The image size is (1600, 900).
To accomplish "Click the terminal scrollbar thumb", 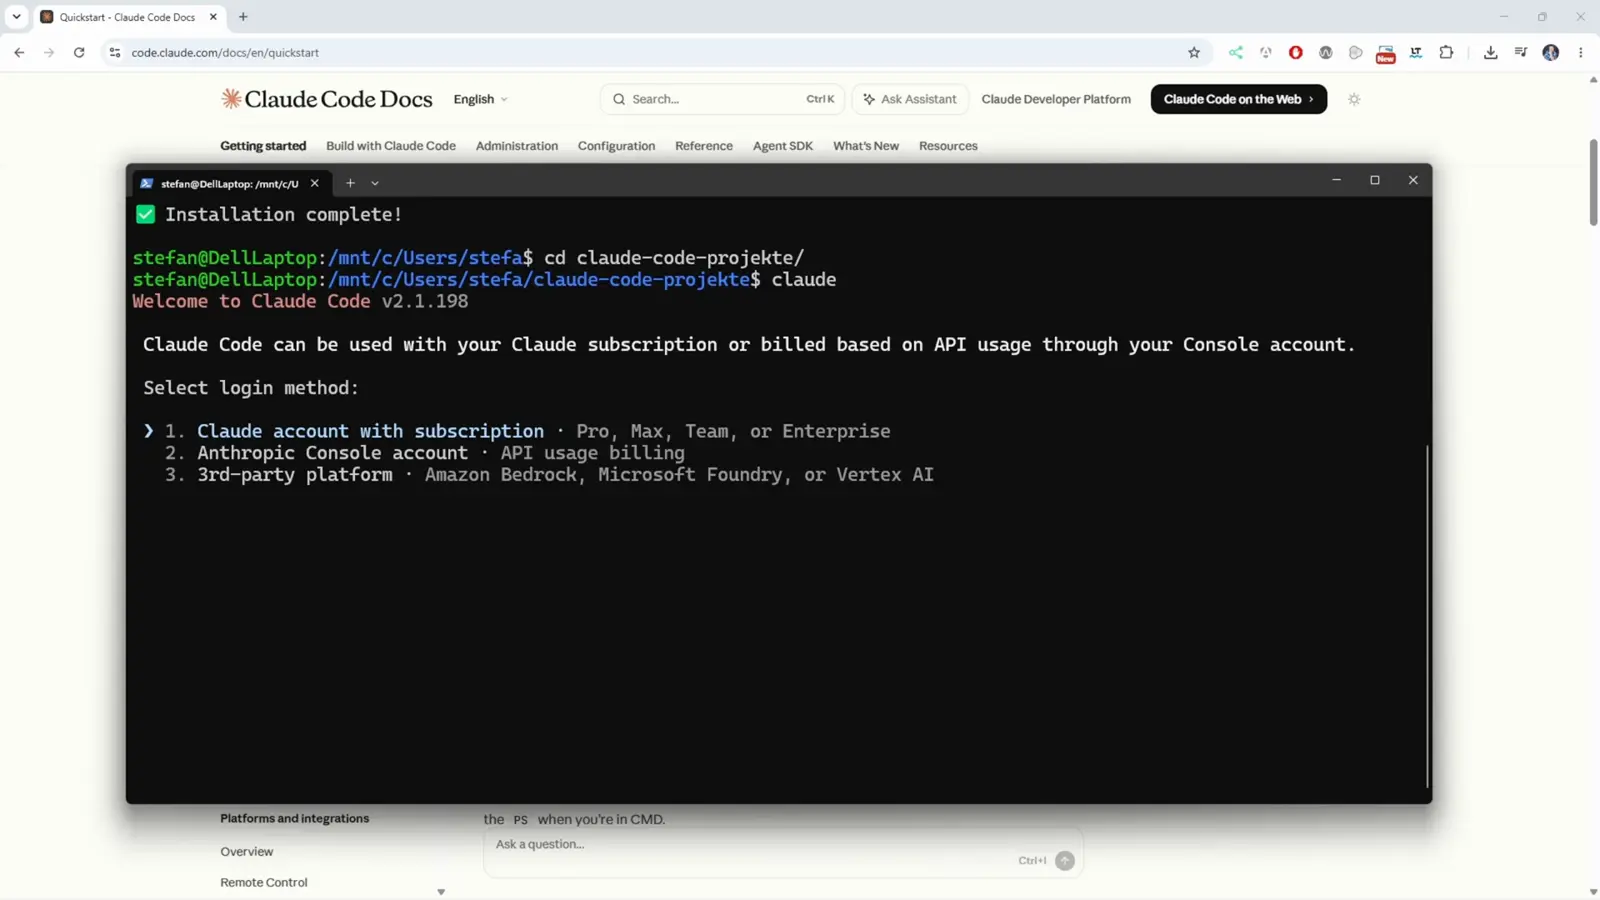I will [1427, 616].
